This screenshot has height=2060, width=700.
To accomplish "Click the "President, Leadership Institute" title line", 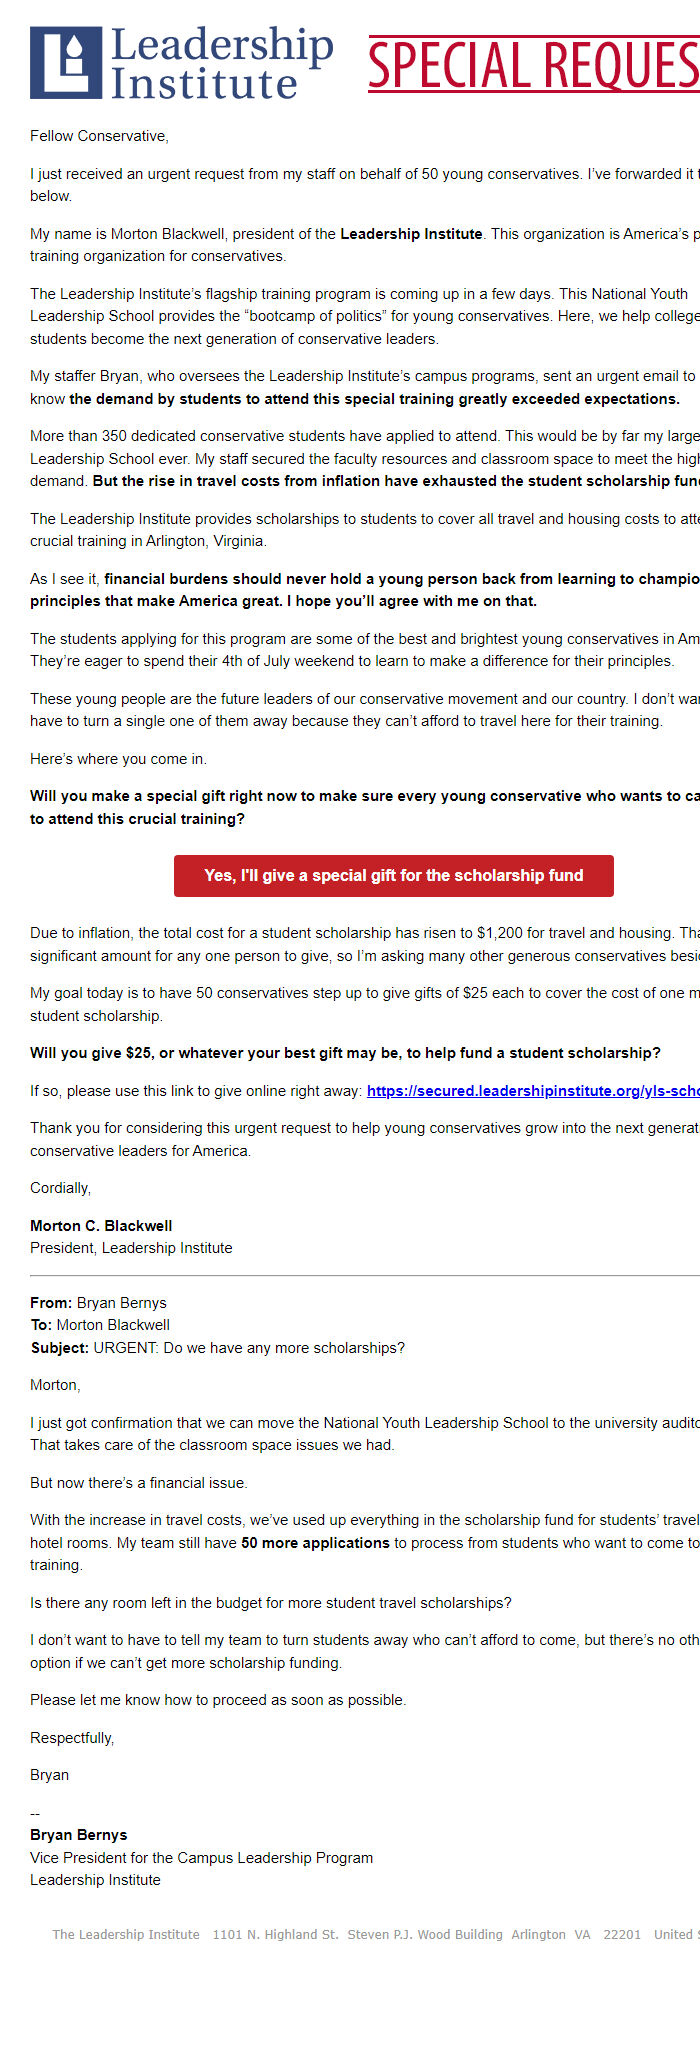I will (131, 1248).
